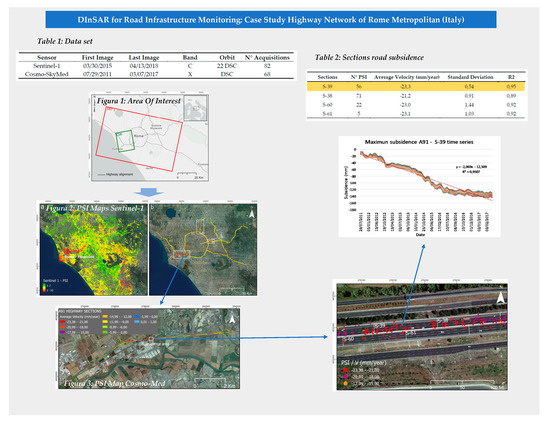This screenshot has width=550, height=423.
Task: Click the north arrow on Figura 3 Cosmo-Med map
Action: click(x=232, y=319)
